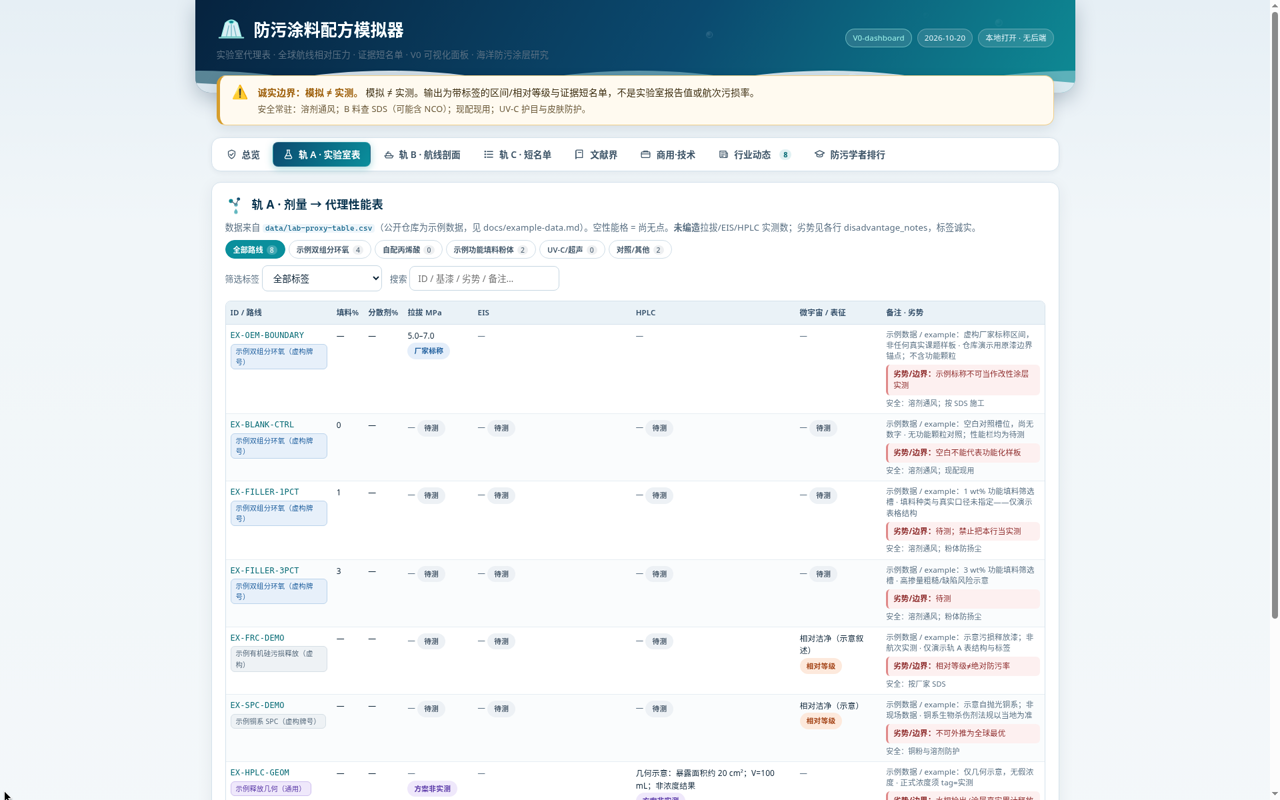1280x800 pixels.
Task: Toggle the 对照/其他 filter chip
Action: pos(640,250)
